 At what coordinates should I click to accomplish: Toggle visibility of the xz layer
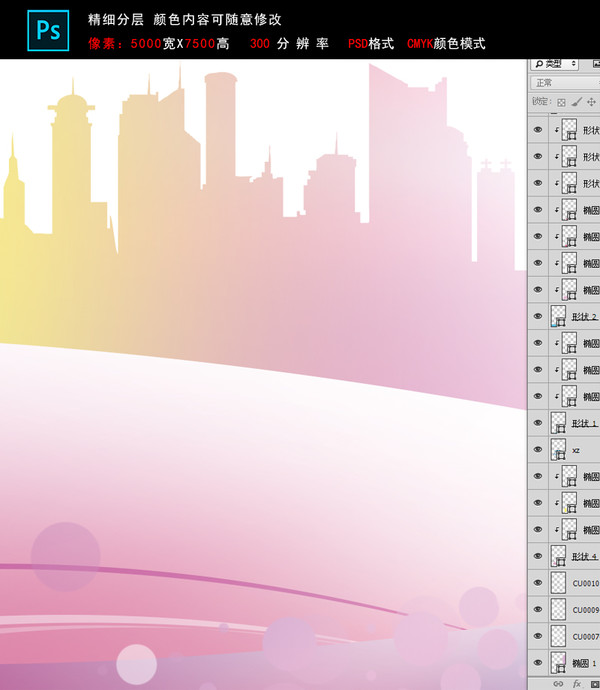(x=537, y=449)
